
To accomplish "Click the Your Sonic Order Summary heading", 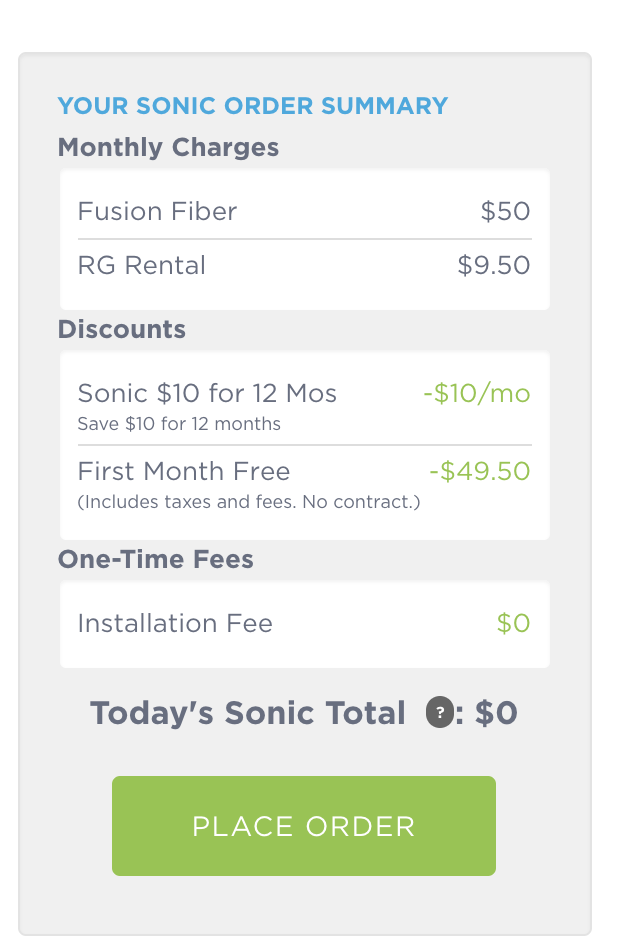I will tap(253, 105).
